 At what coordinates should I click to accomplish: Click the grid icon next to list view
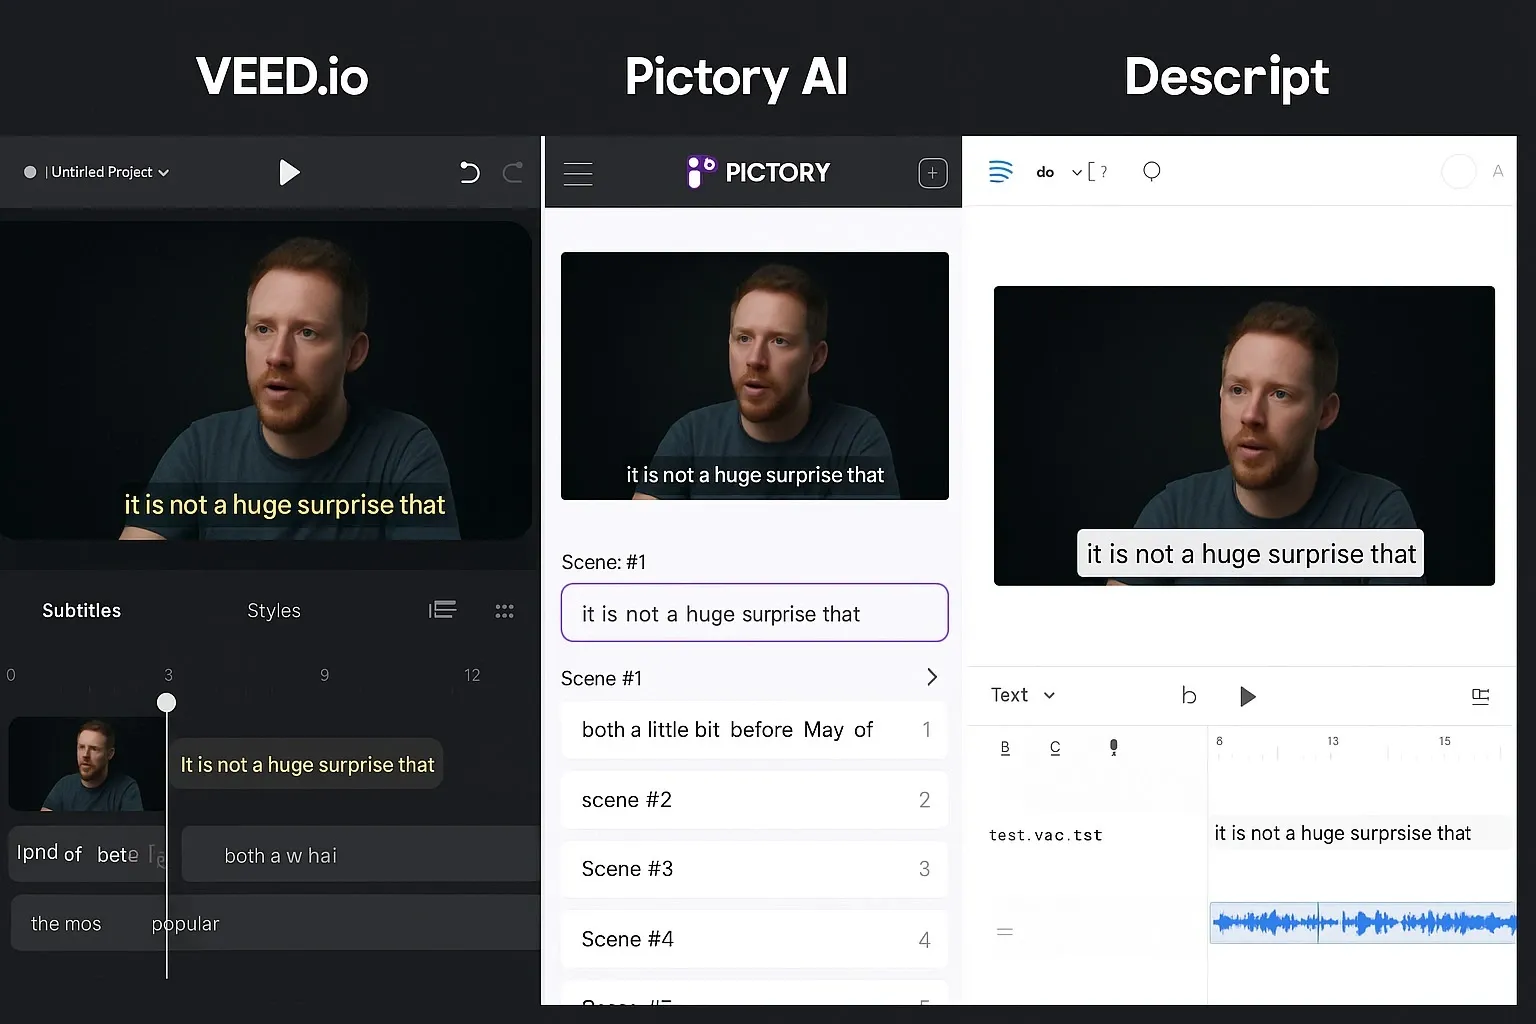click(x=505, y=611)
